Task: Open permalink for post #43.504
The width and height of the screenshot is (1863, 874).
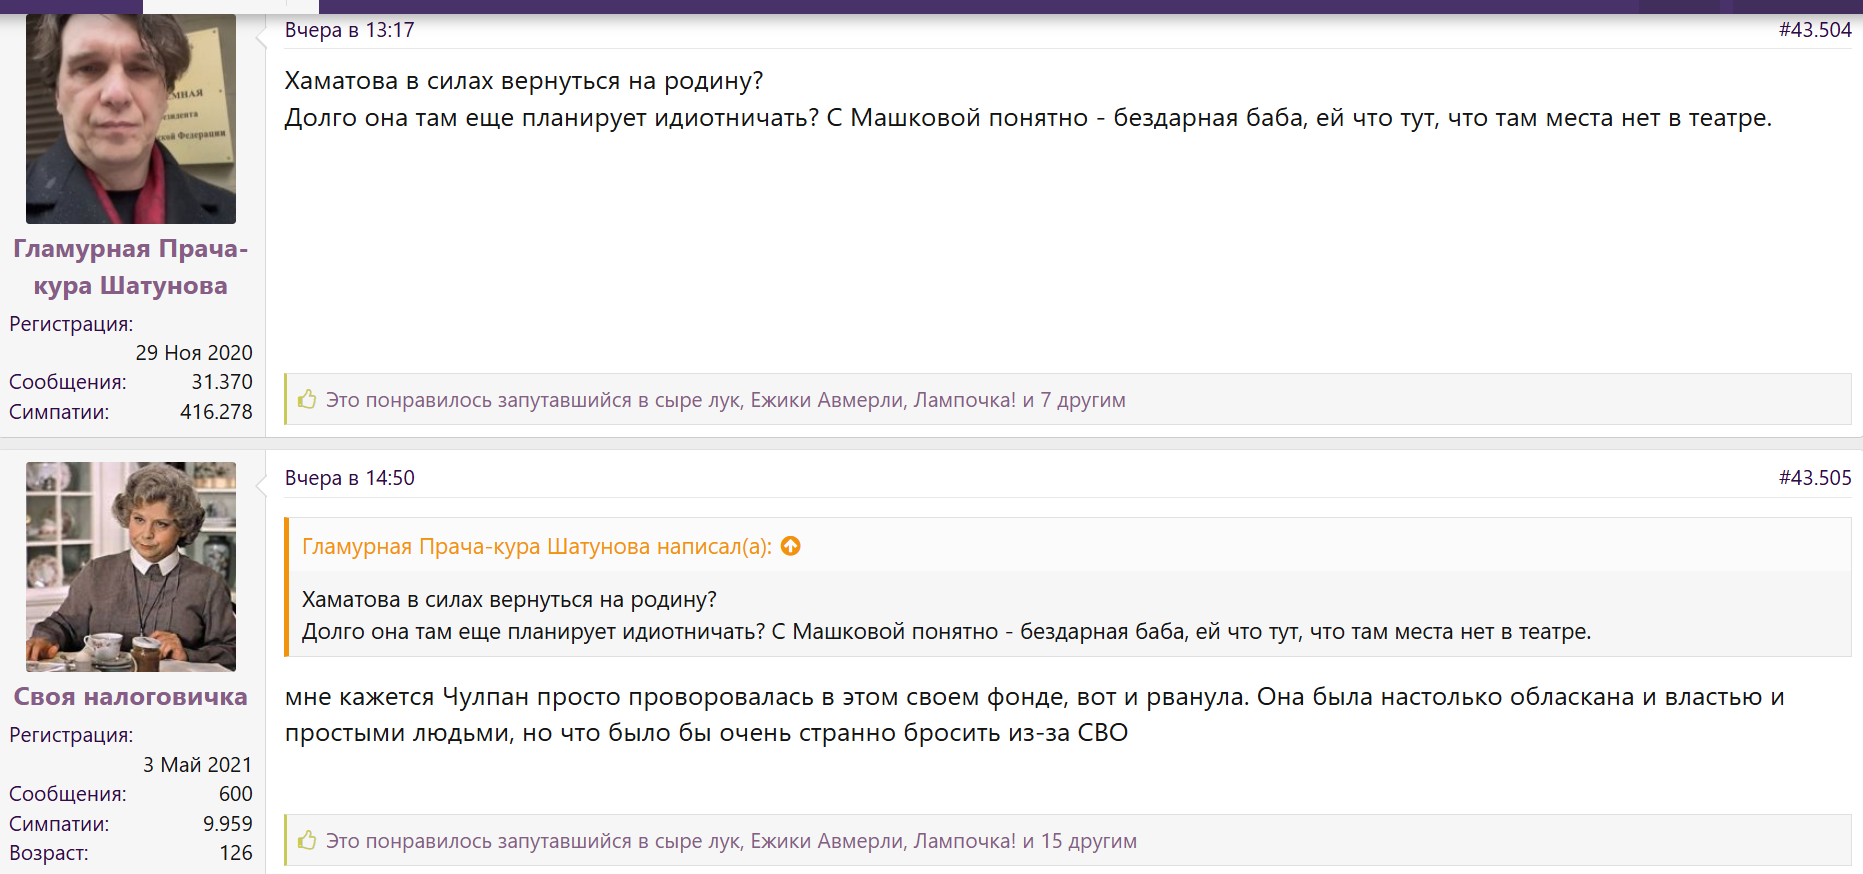Action: tap(1814, 30)
